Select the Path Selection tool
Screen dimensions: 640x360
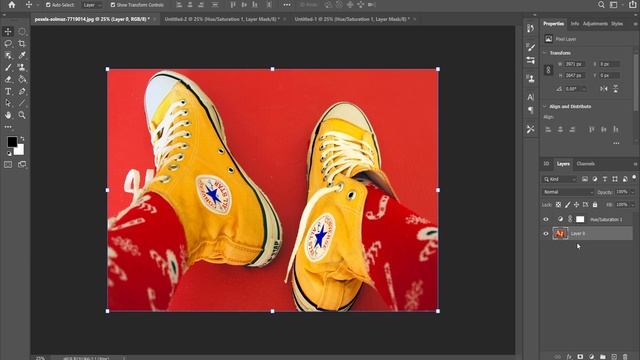click(x=8, y=103)
